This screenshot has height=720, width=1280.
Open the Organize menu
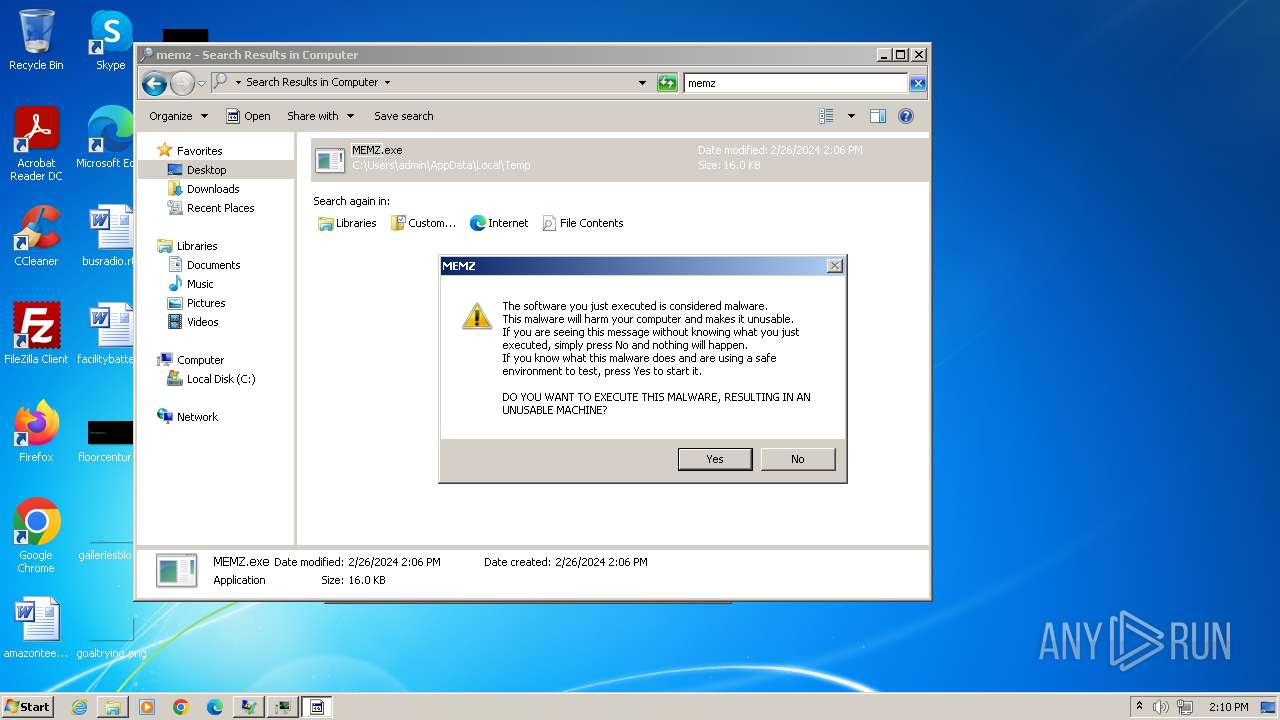pyautogui.click(x=178, y=116)
